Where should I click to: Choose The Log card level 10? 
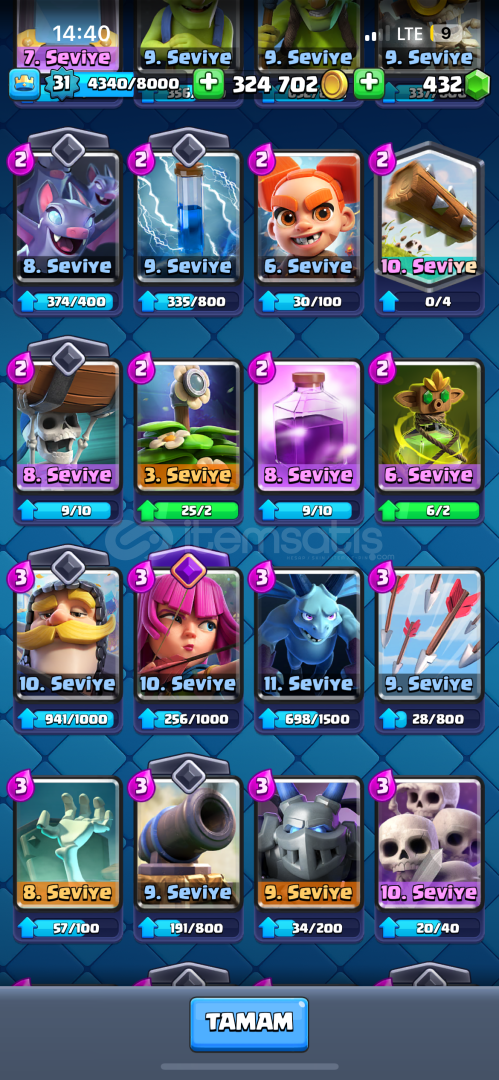pos(429,217)
